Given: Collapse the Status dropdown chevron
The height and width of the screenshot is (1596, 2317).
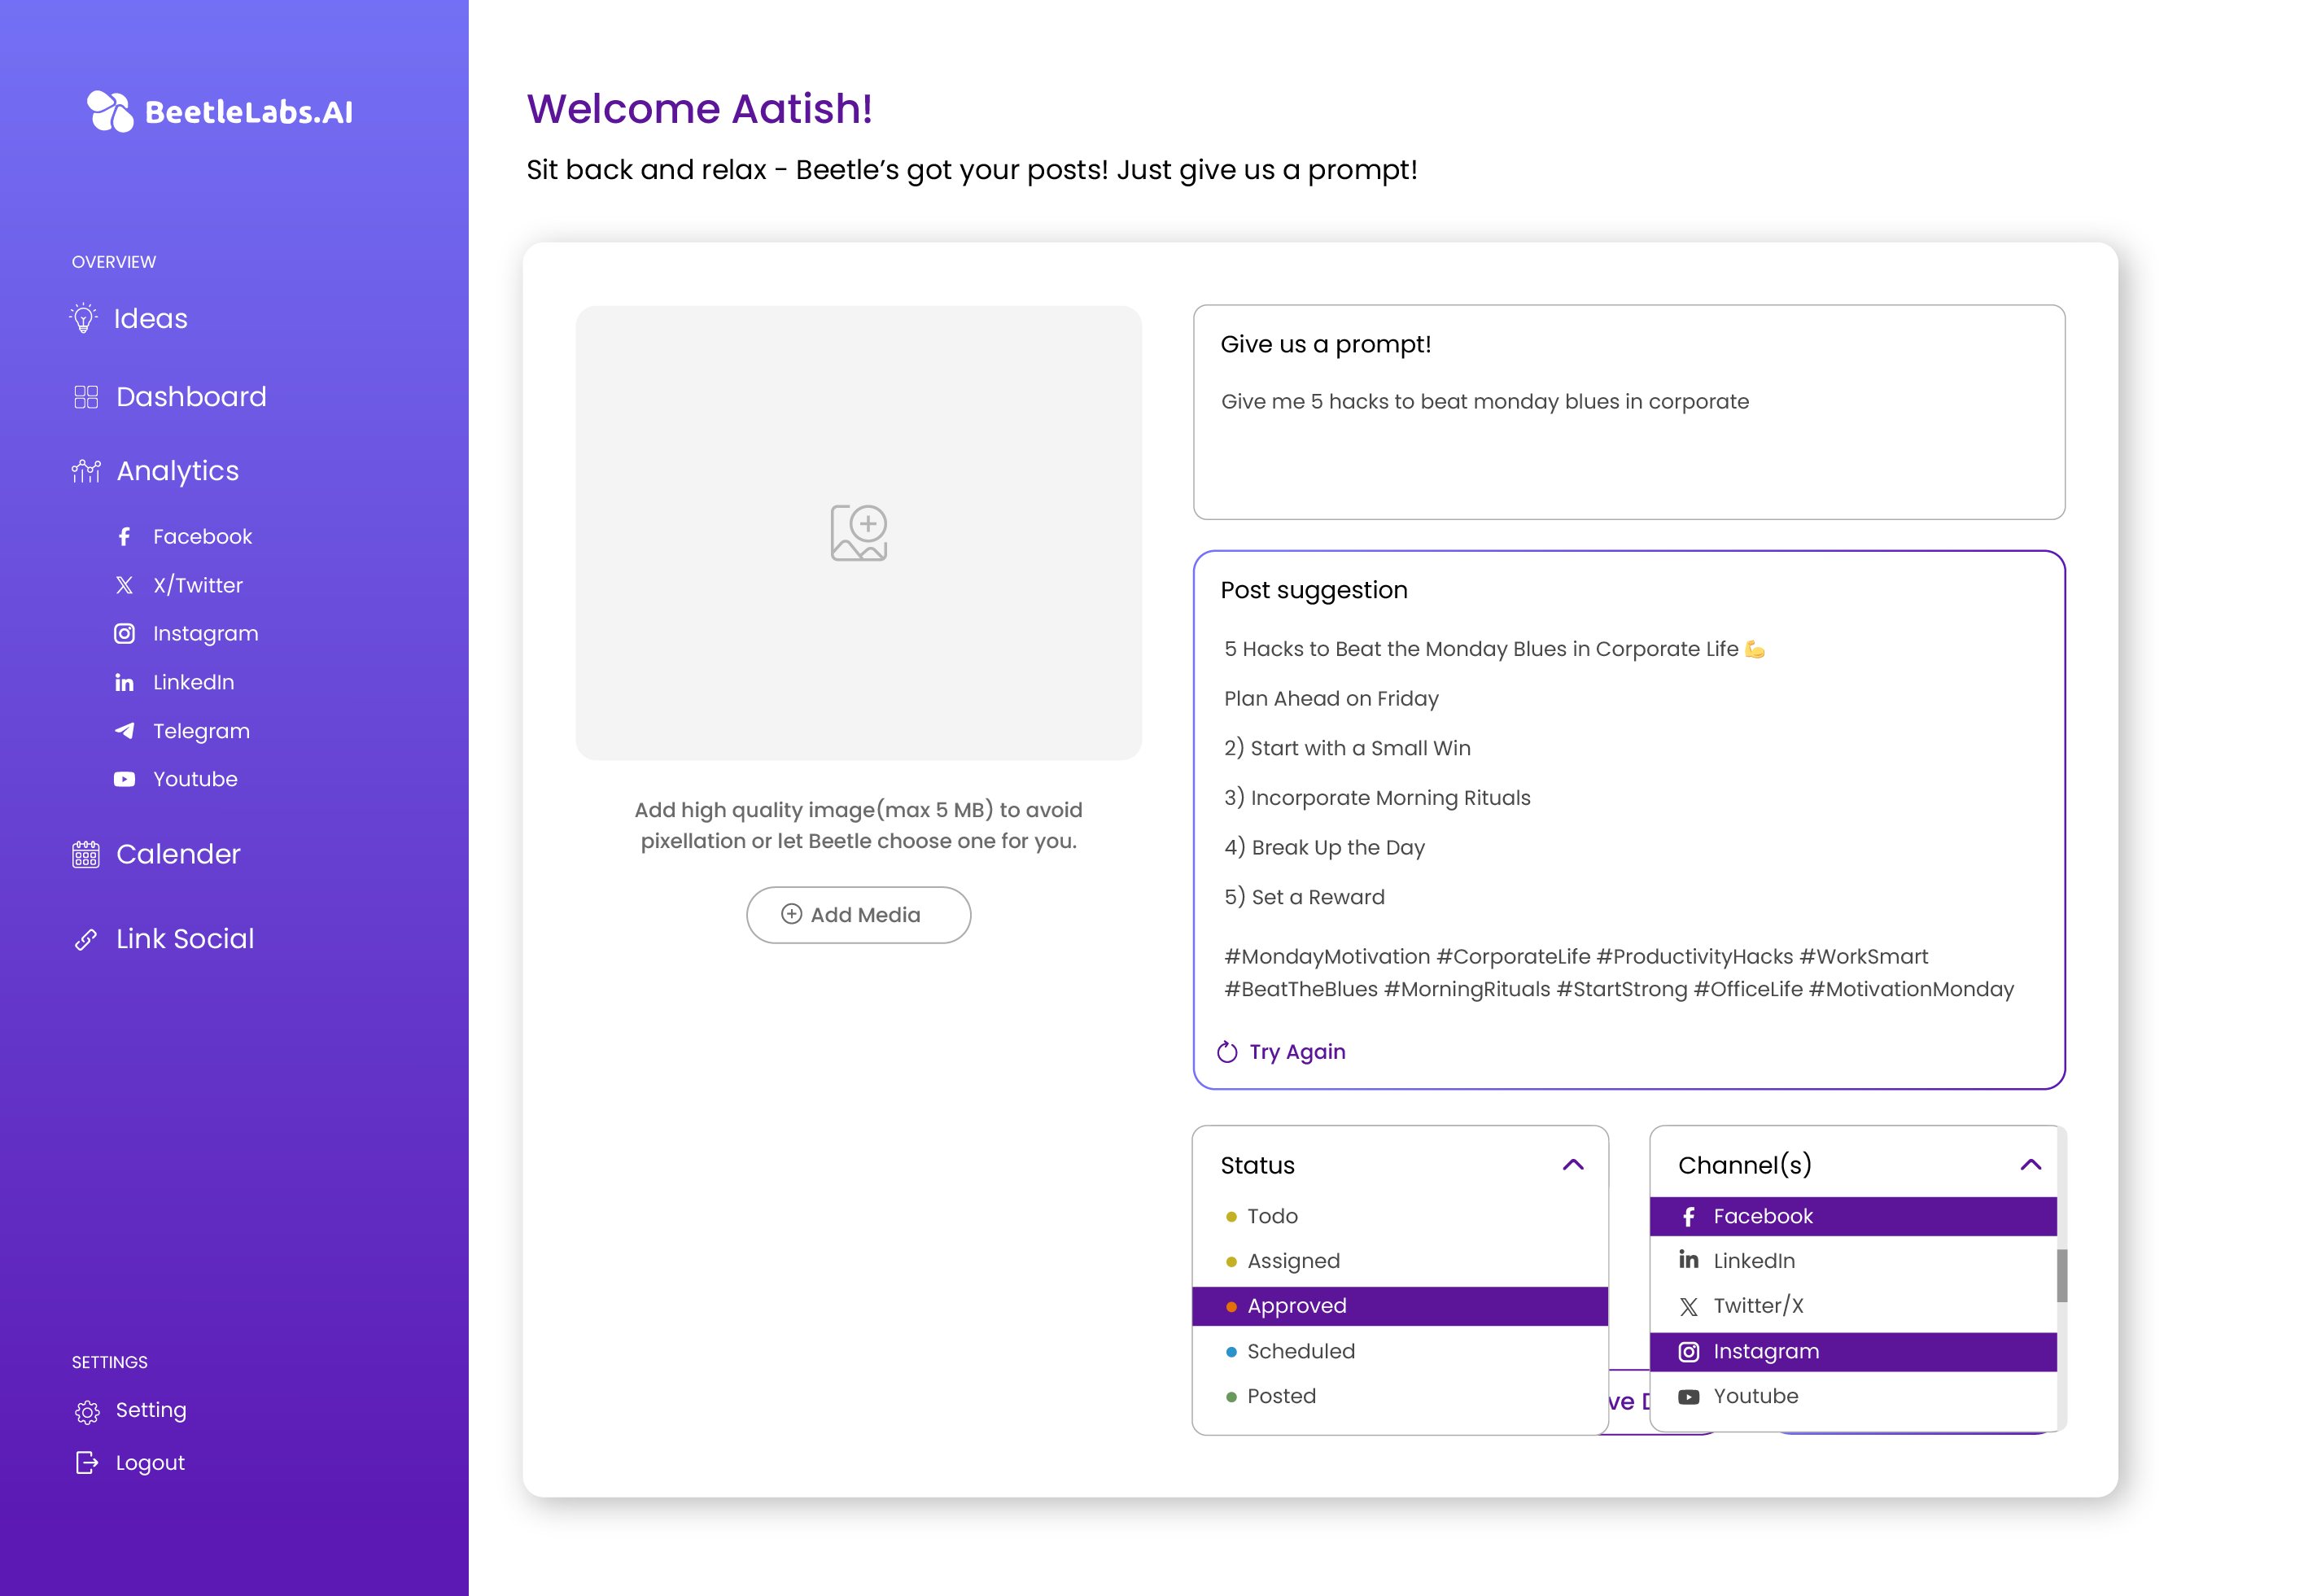Looking at the screenshot, I should 1573,1165.
